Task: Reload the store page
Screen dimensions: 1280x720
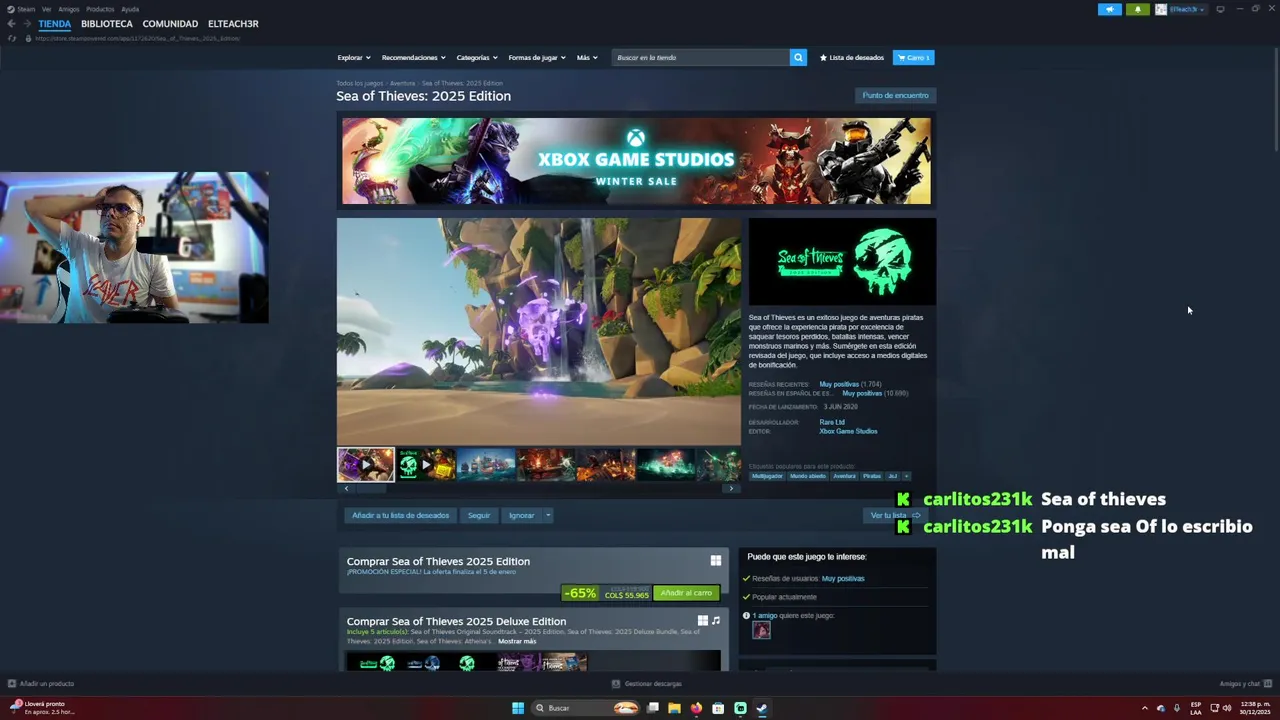Action: point(11,38)
